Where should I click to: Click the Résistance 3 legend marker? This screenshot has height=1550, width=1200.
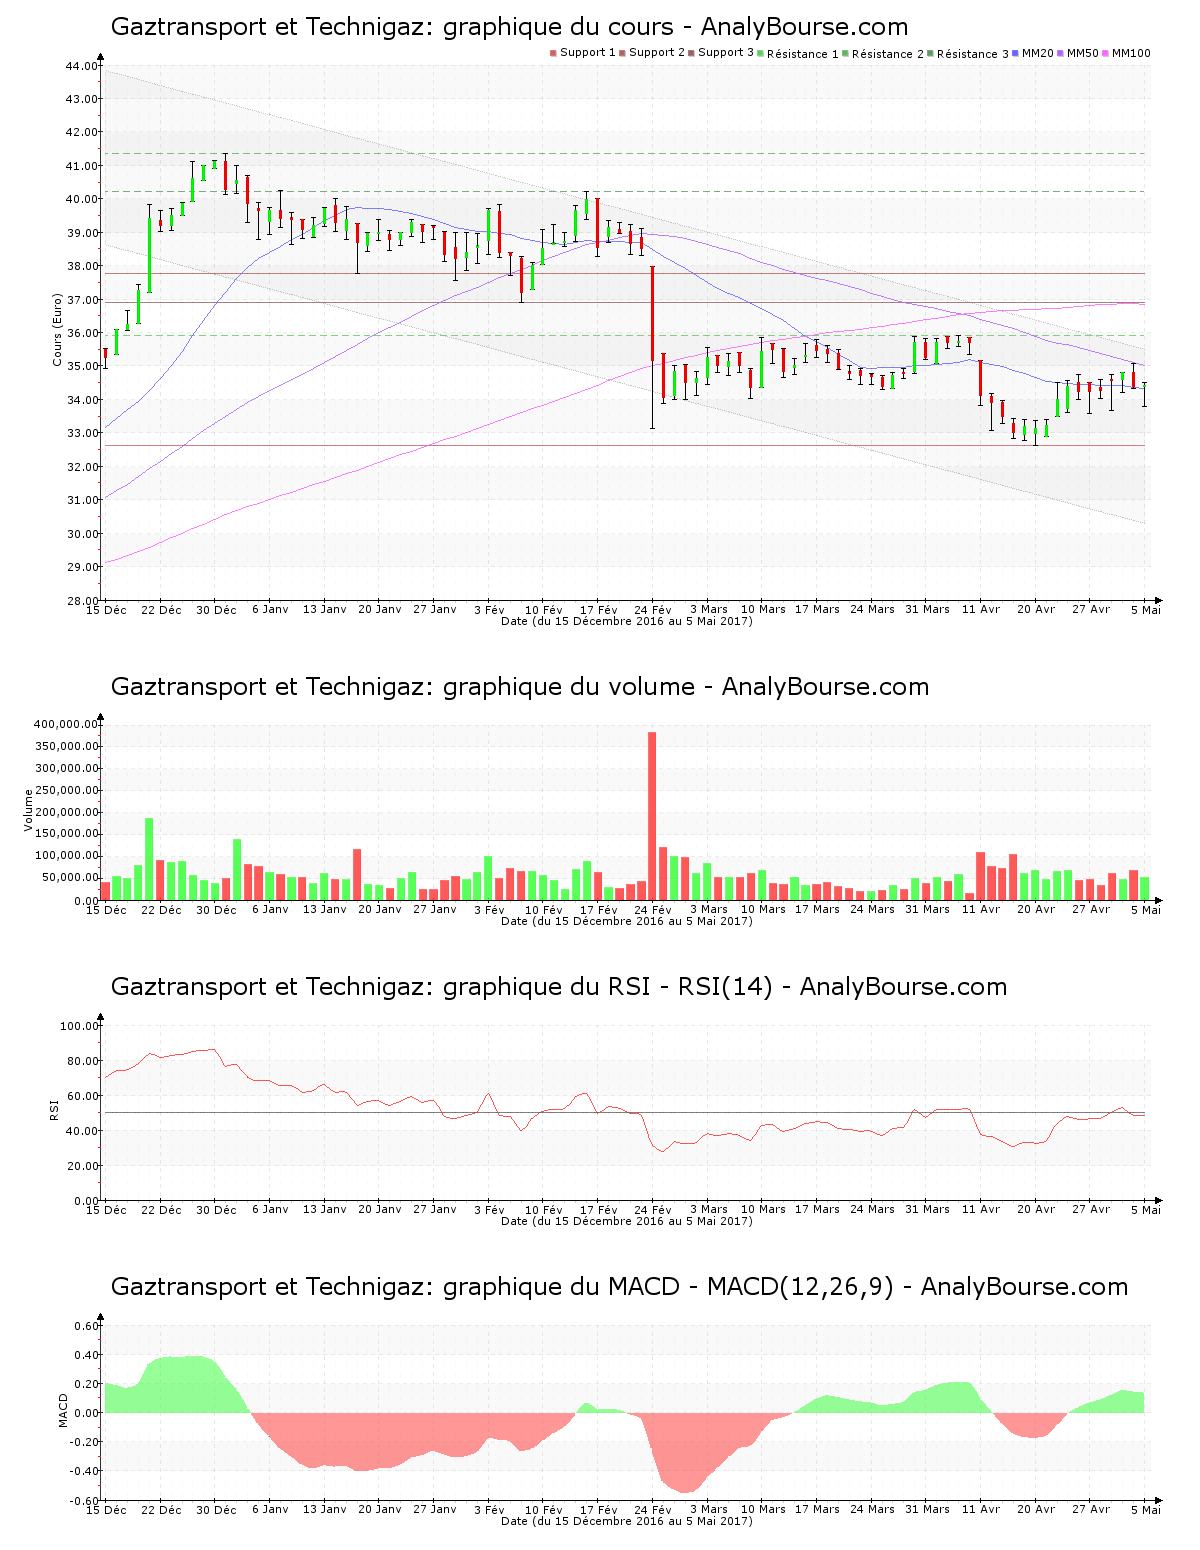point(931,53)
